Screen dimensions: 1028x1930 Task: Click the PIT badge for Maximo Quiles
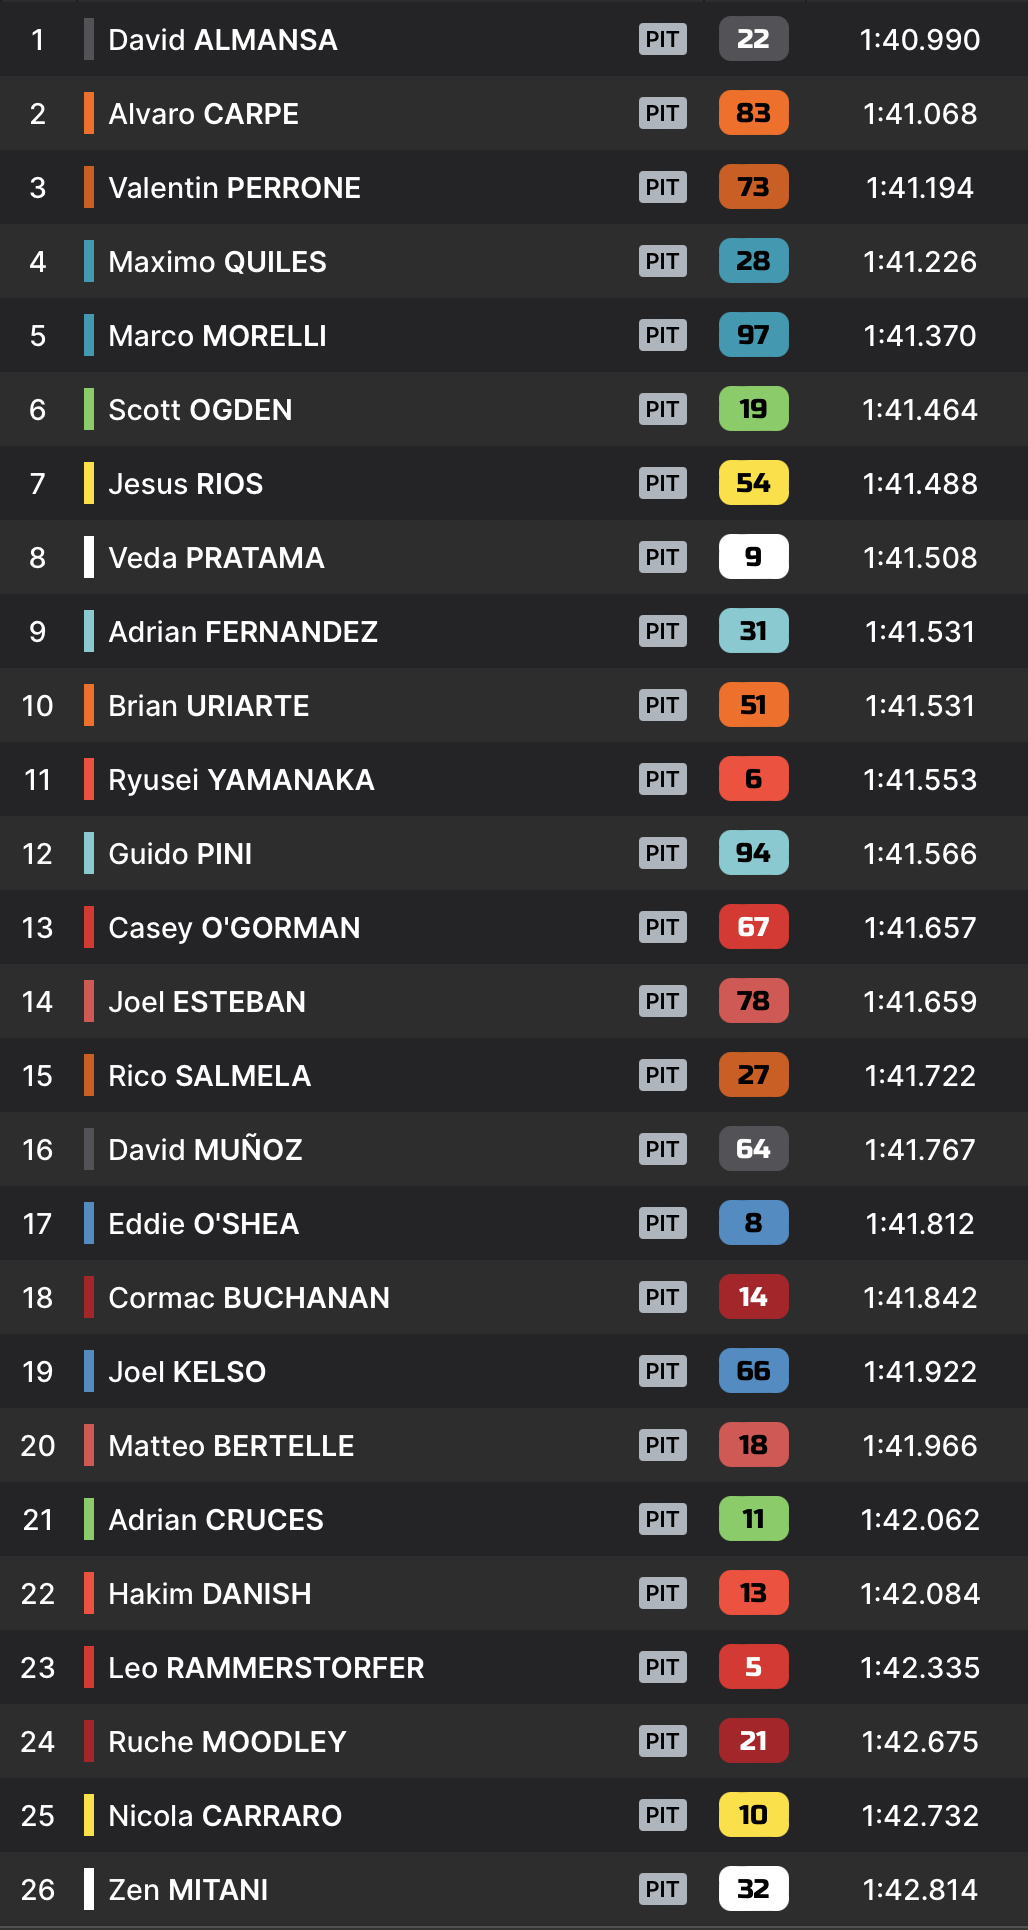pyautogui.click(x=662, y=261)
